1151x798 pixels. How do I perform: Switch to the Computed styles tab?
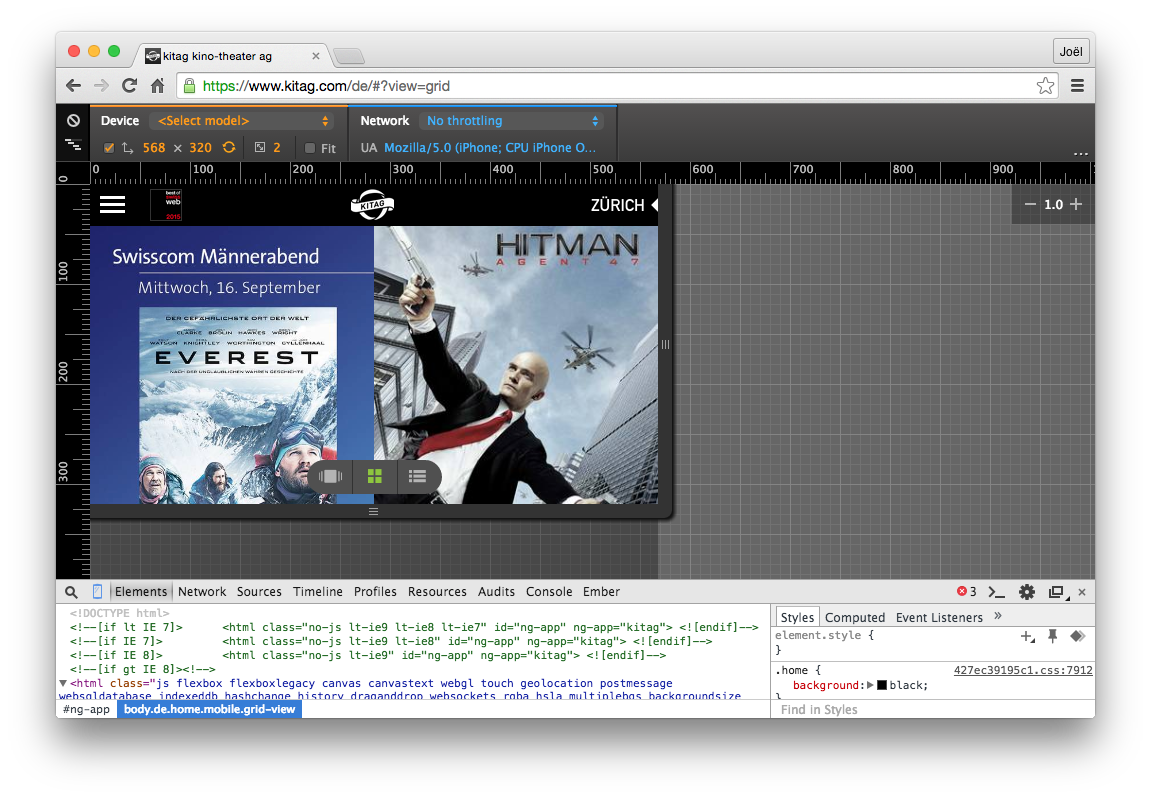tap(854, 617)
